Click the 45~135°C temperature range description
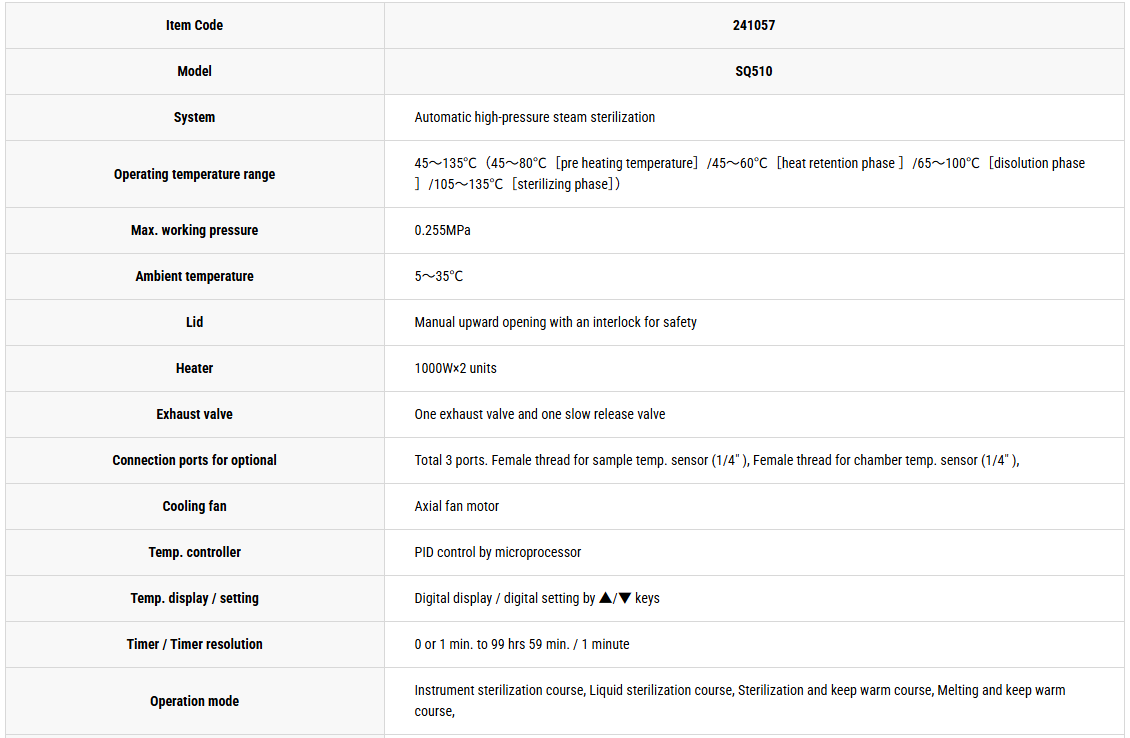Image resolution: width=1130 pixels, height=738 pixels. click(x=749, y=174)
